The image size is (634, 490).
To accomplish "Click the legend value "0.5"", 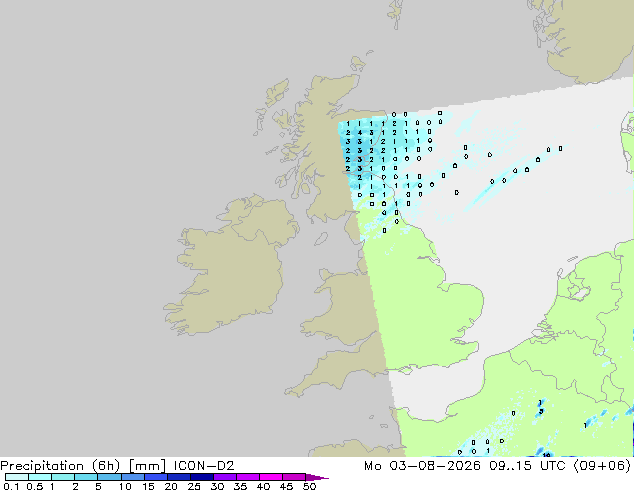I will tap(34, 486).
